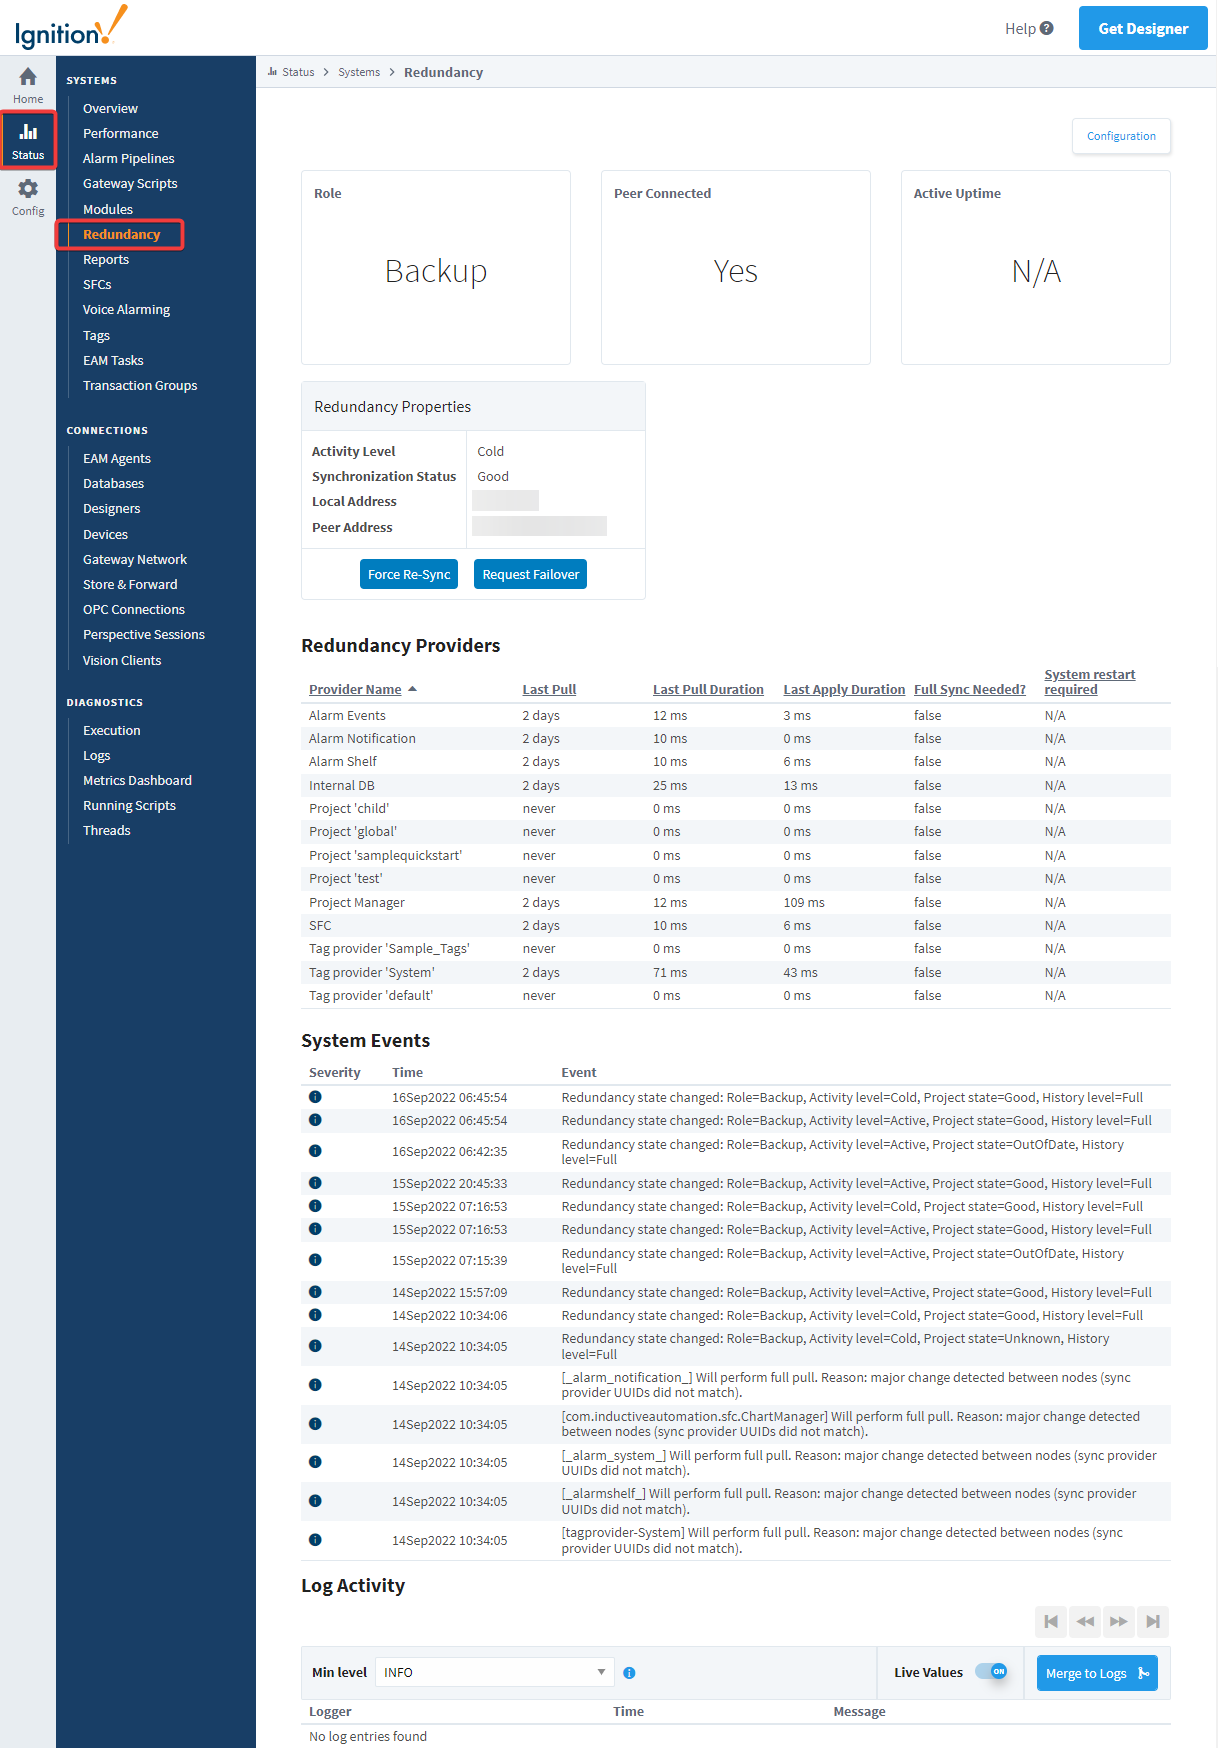Click Status breadcrumb link
The image size is (1218, 1748).
coord(298,72)
